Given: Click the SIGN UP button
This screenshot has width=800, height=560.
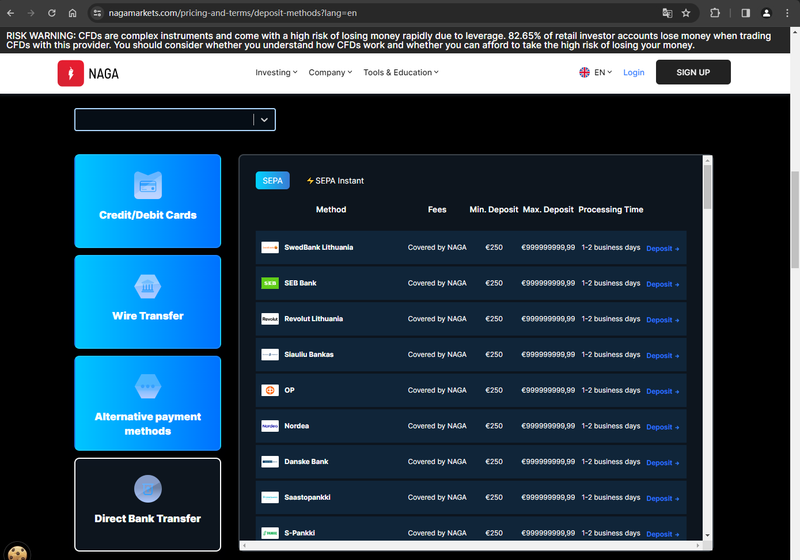Looking at the screenshot, I should tap(693, 72).
